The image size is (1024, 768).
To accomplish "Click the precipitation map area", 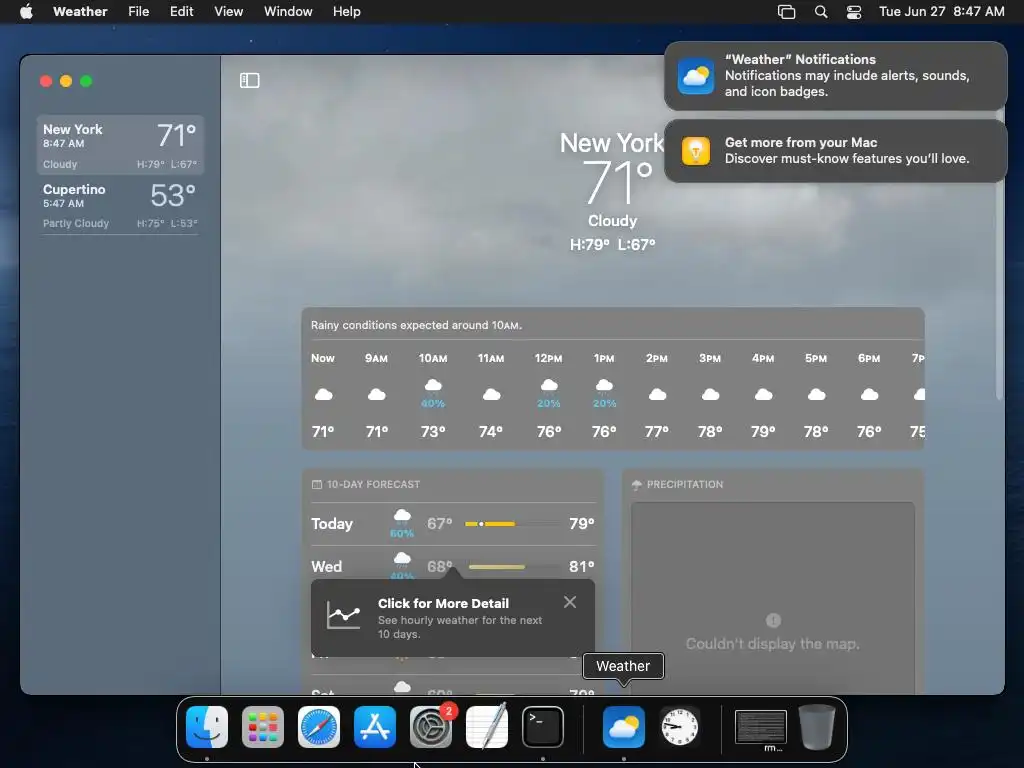I will [x=773, y=598].
